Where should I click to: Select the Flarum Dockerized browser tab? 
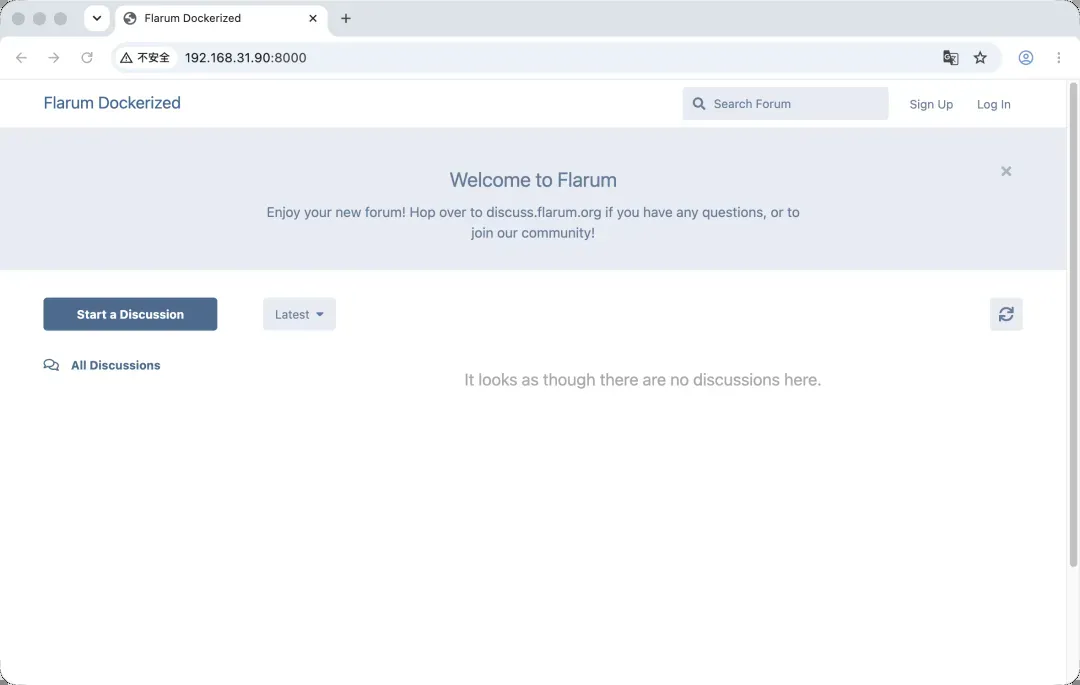click(x=221, y=19)
